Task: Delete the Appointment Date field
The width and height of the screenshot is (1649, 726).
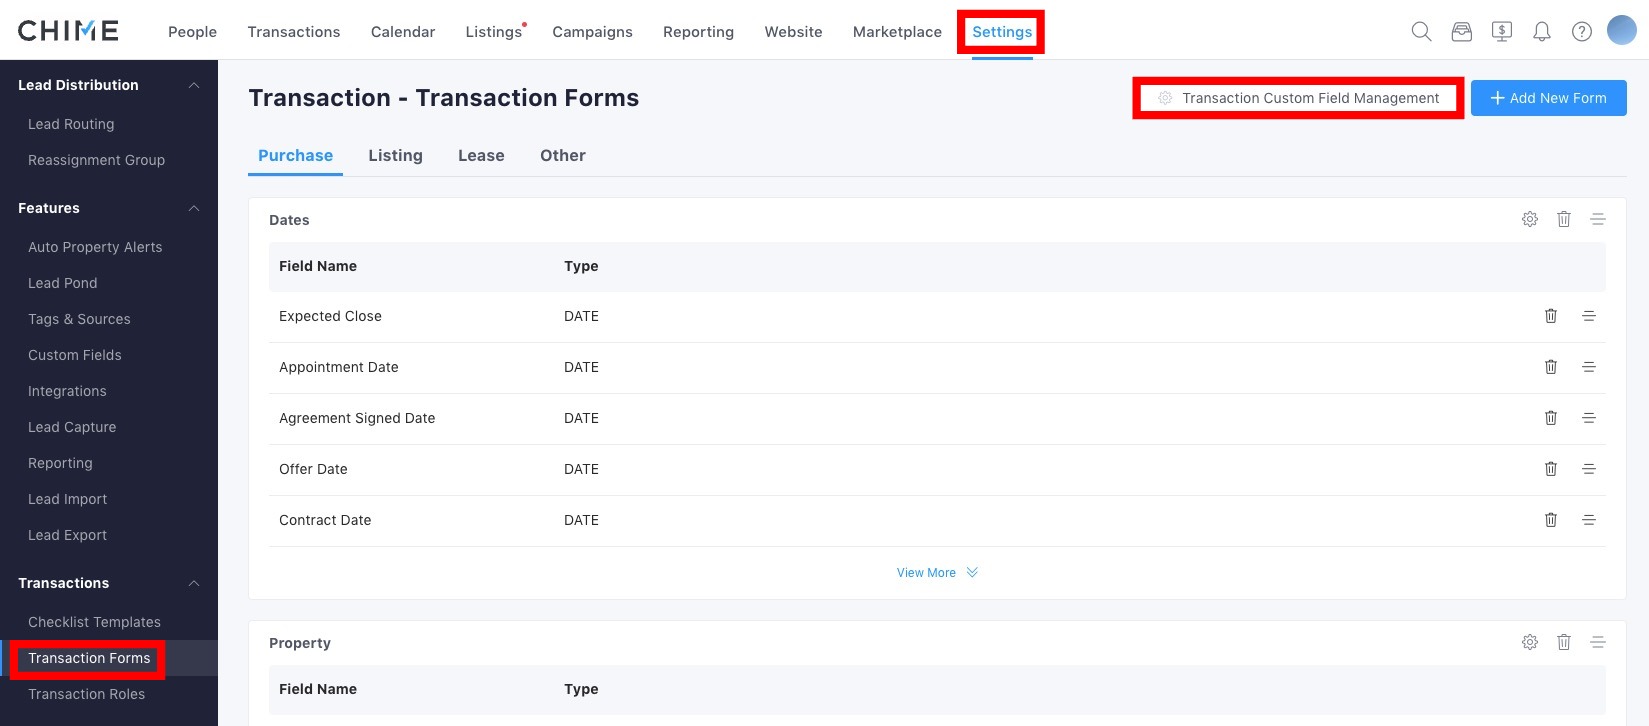Action: [x=1551, y=367]
